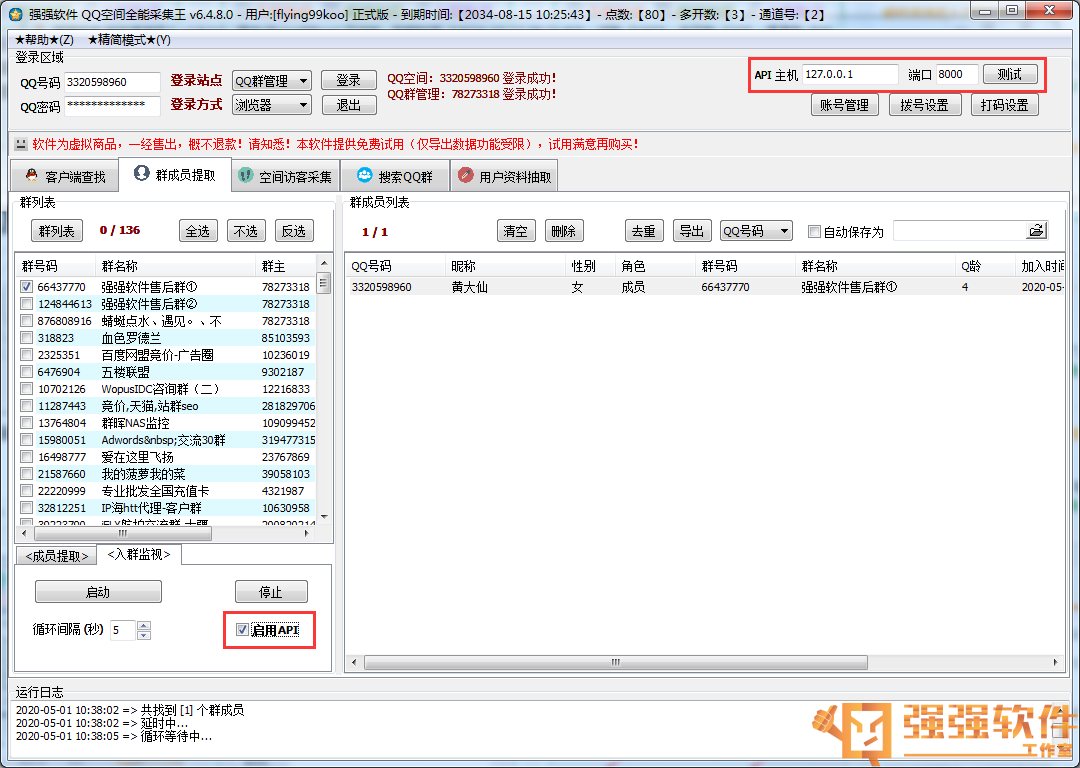Click the 停止 stop button
This screenshot has width=1080, height=768.
(271, 592)
